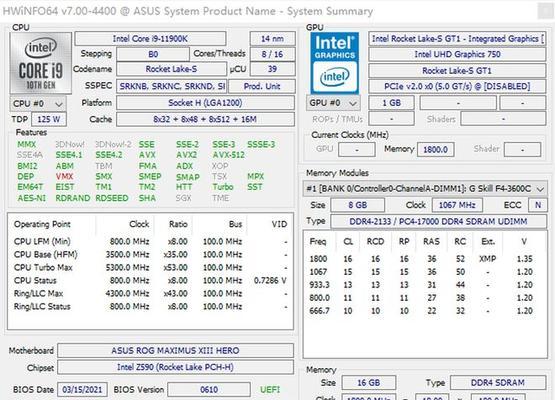The image size is (555, 400).
Task: Click the Intel Core i9-11900K name field
Action: 150,39
